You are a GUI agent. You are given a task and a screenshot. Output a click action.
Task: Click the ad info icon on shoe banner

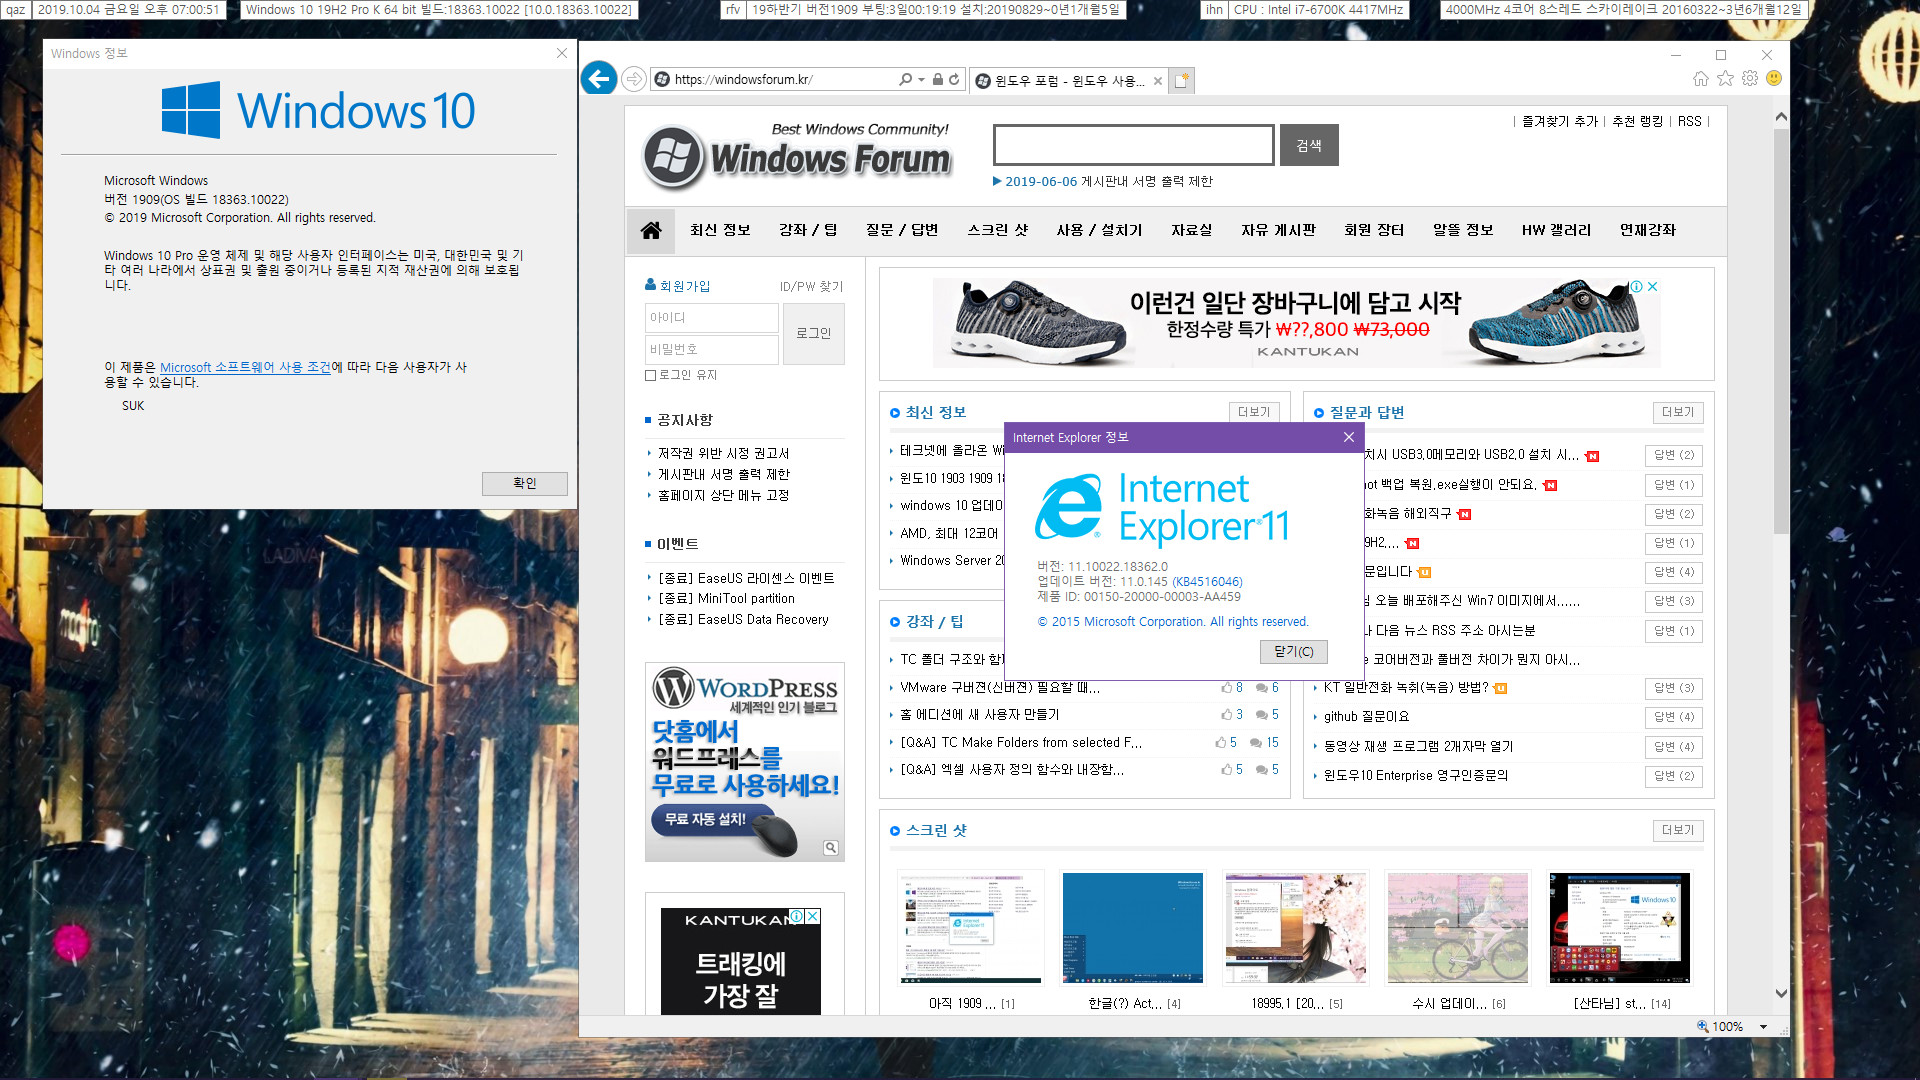[1637, 286]
